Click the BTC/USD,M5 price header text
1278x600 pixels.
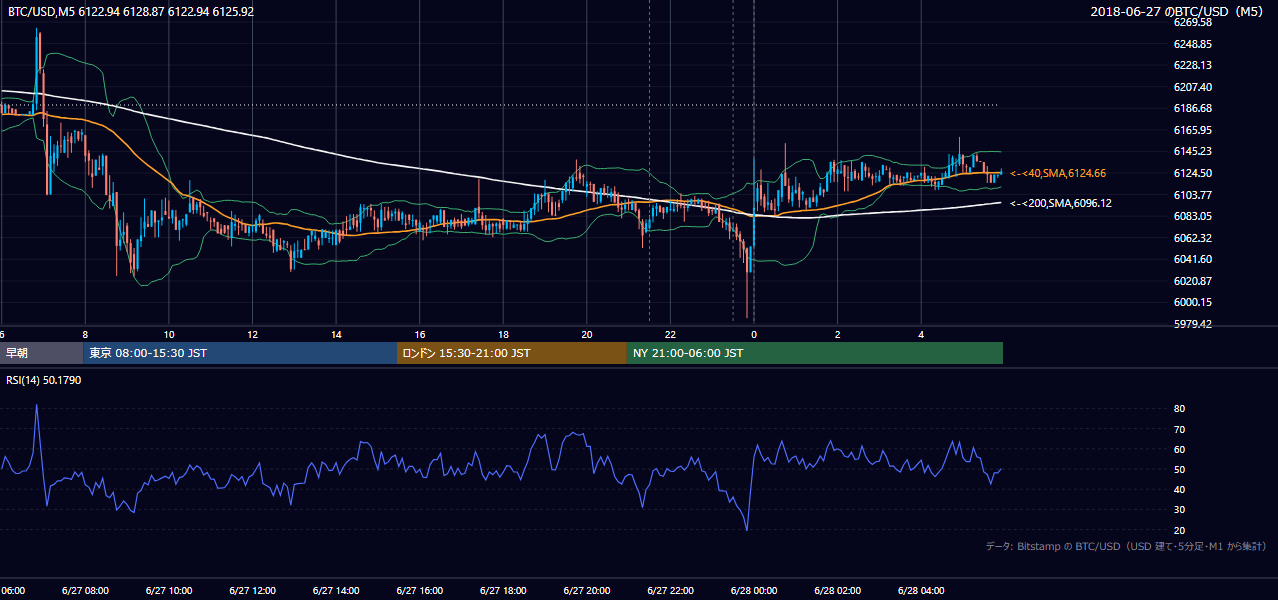tap(128, 12)
